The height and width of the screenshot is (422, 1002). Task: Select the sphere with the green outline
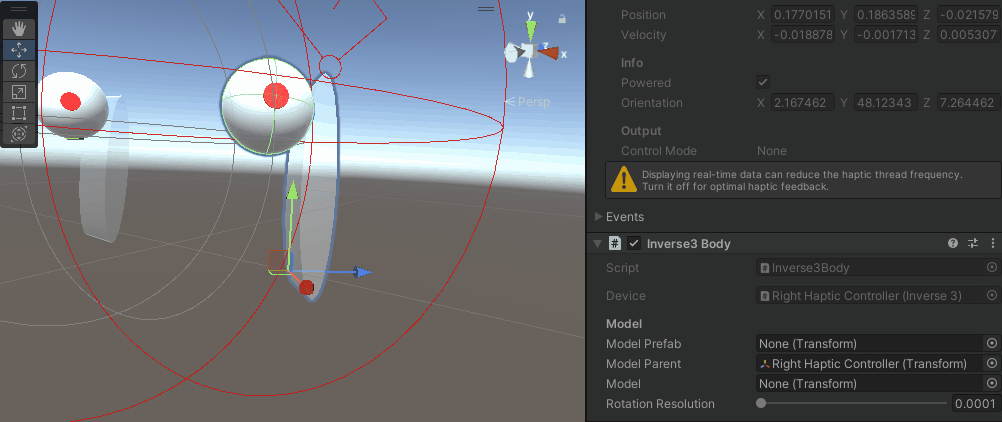268,106
